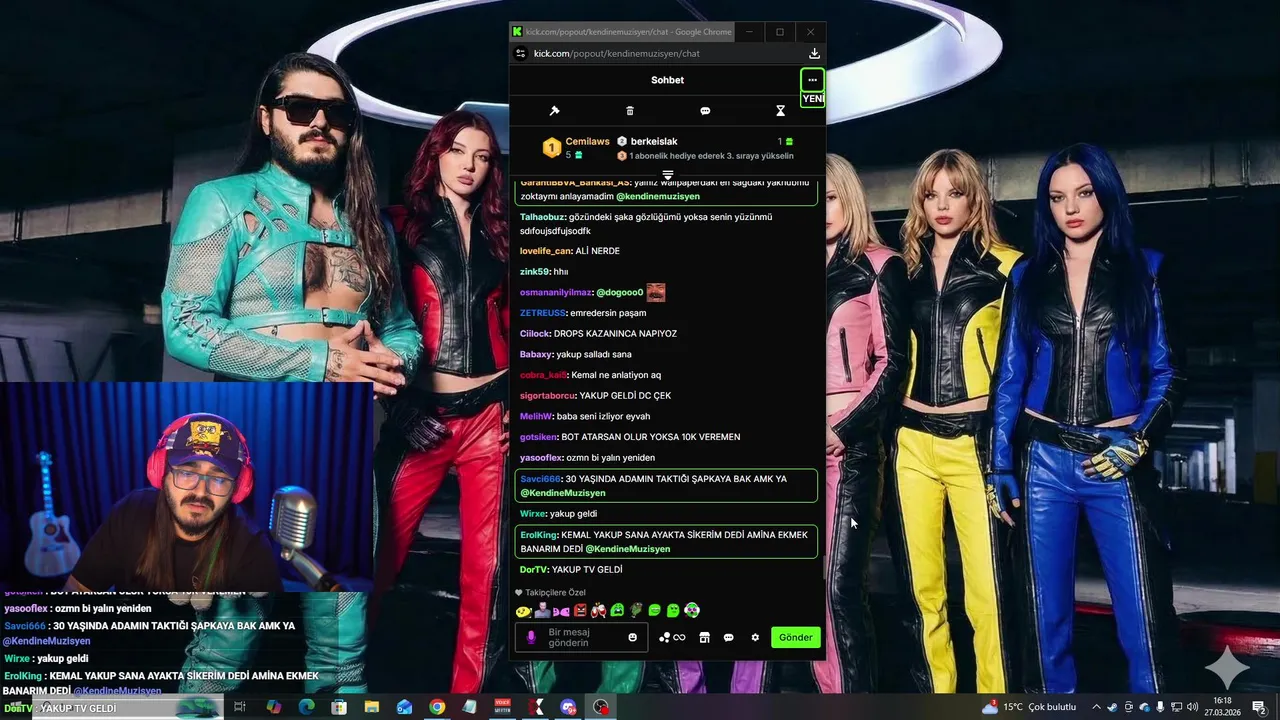Click username Ciilock in chat
This screenshot has height=720, width=1280.
pyautogui.click(x=535, y=334)
